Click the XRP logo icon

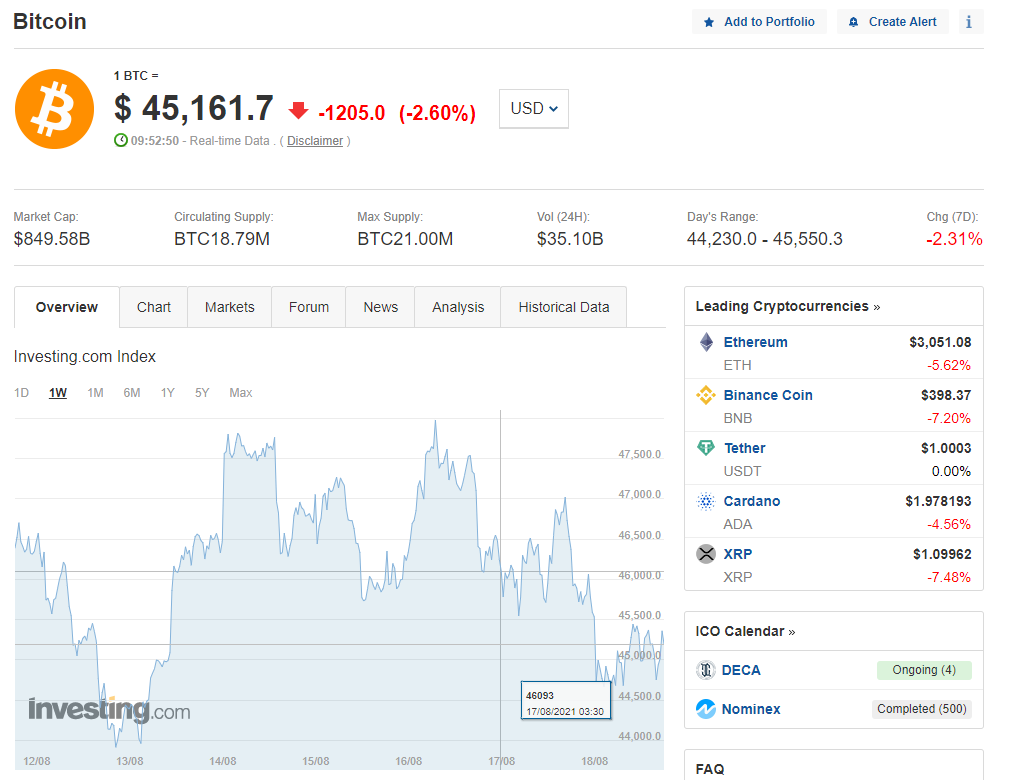[706, 554]
